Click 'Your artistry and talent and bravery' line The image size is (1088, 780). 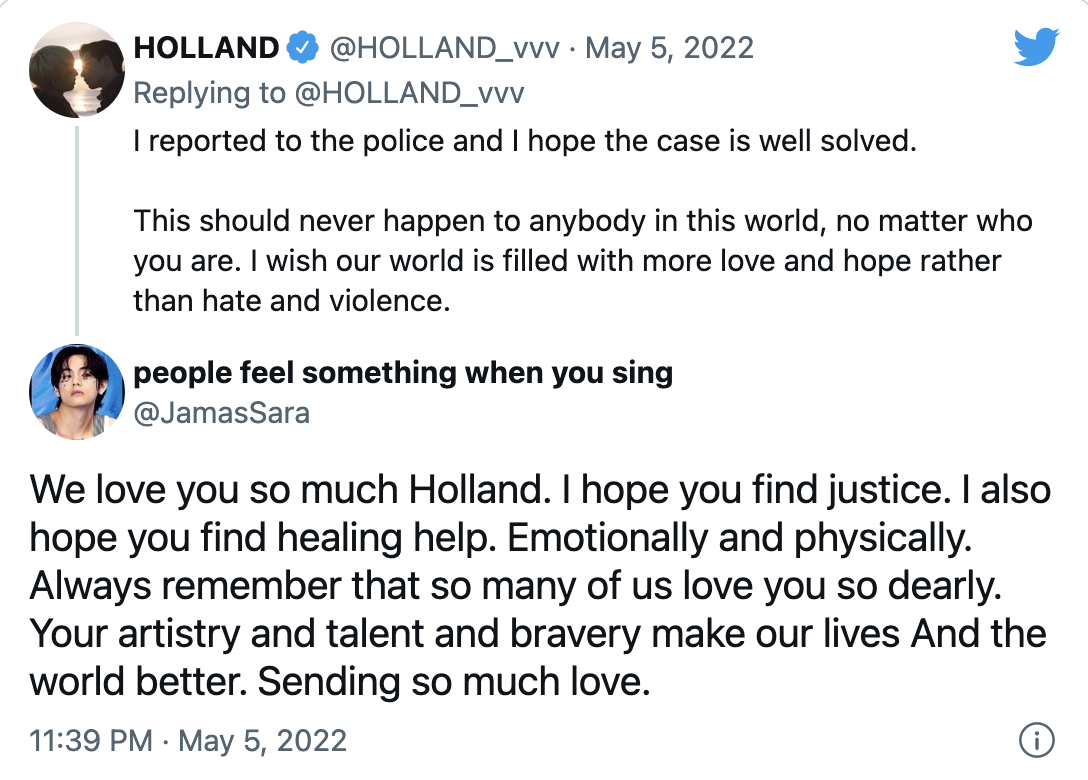[x=334, y=634]
